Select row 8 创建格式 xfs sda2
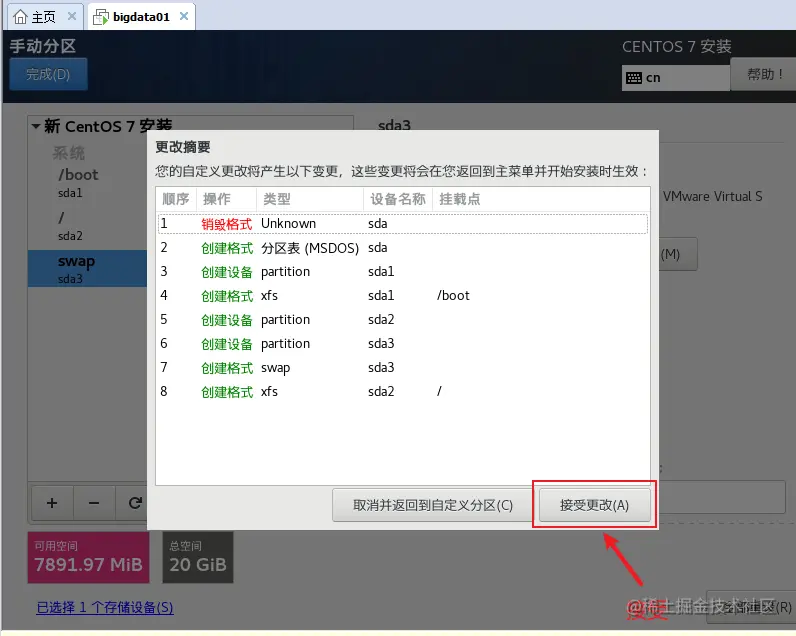Screen dimensions: 796x636 click(403, 391)
